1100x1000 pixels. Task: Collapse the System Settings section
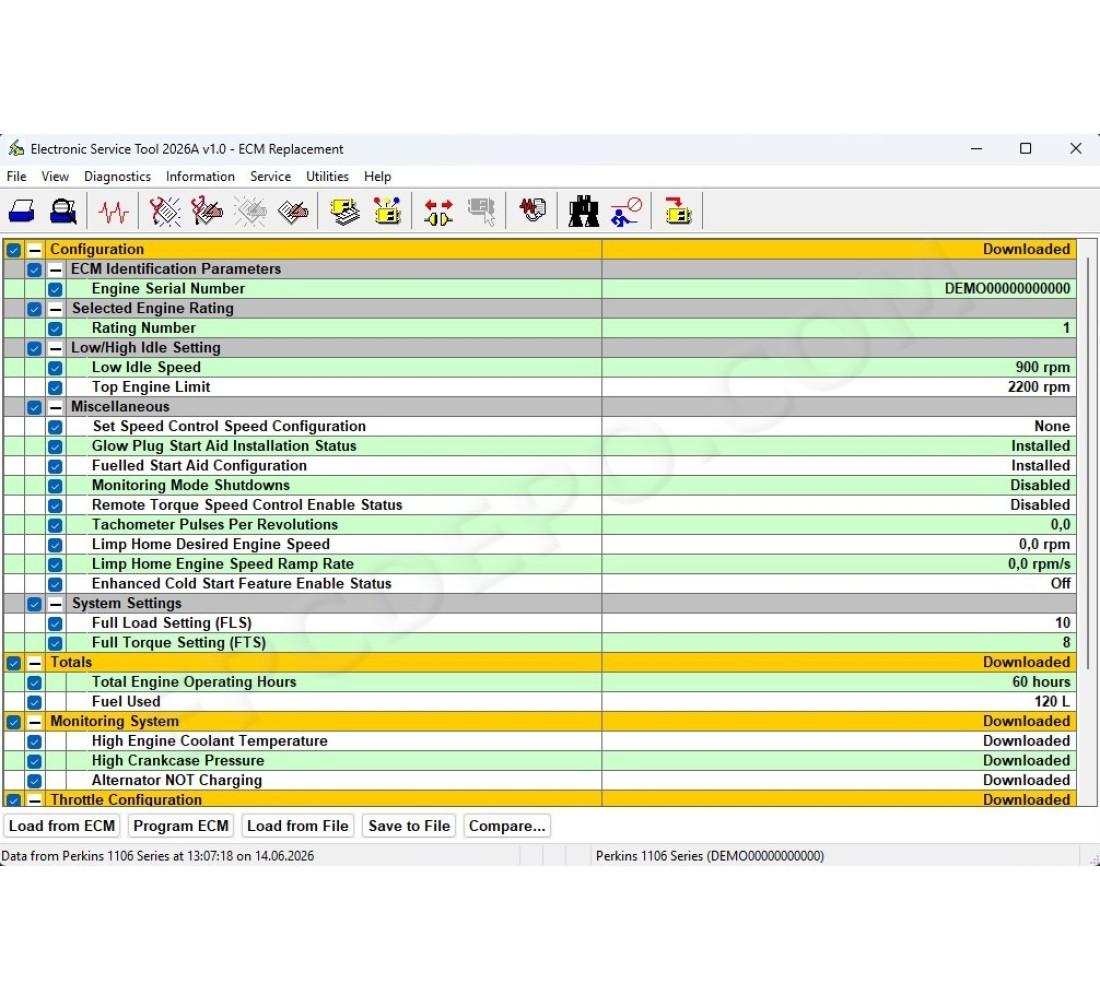(55, 604)
